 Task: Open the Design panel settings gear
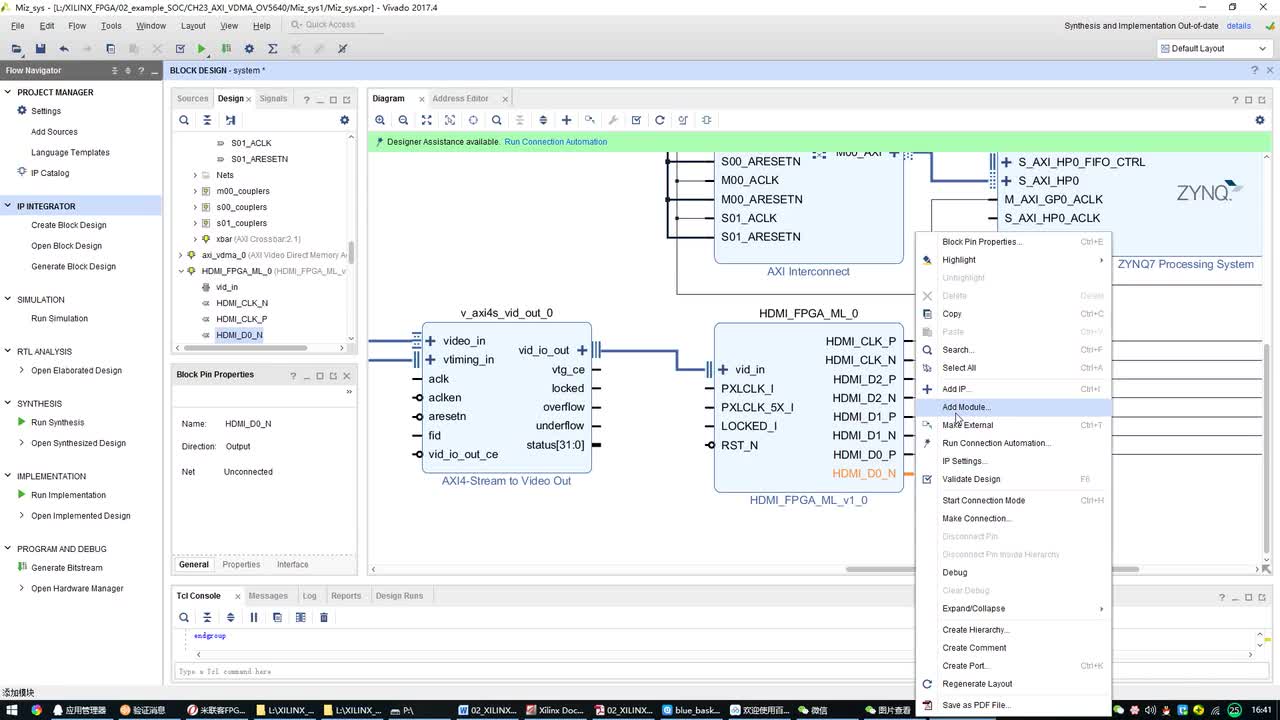[x=345, y=120]
